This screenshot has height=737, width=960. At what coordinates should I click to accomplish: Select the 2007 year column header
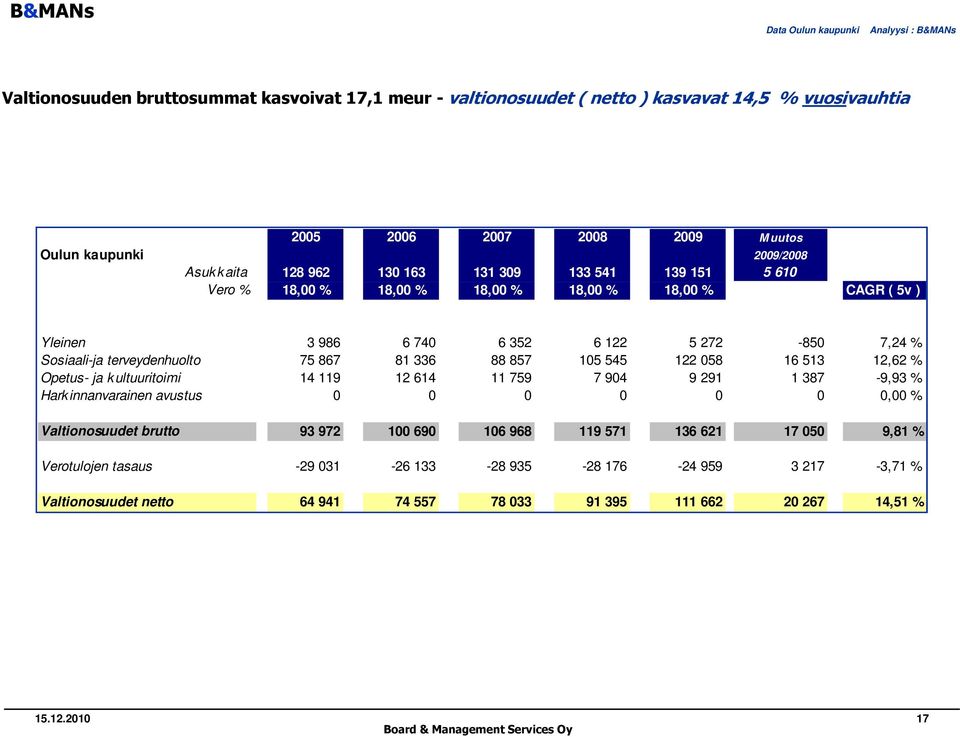tap(497, 237)
